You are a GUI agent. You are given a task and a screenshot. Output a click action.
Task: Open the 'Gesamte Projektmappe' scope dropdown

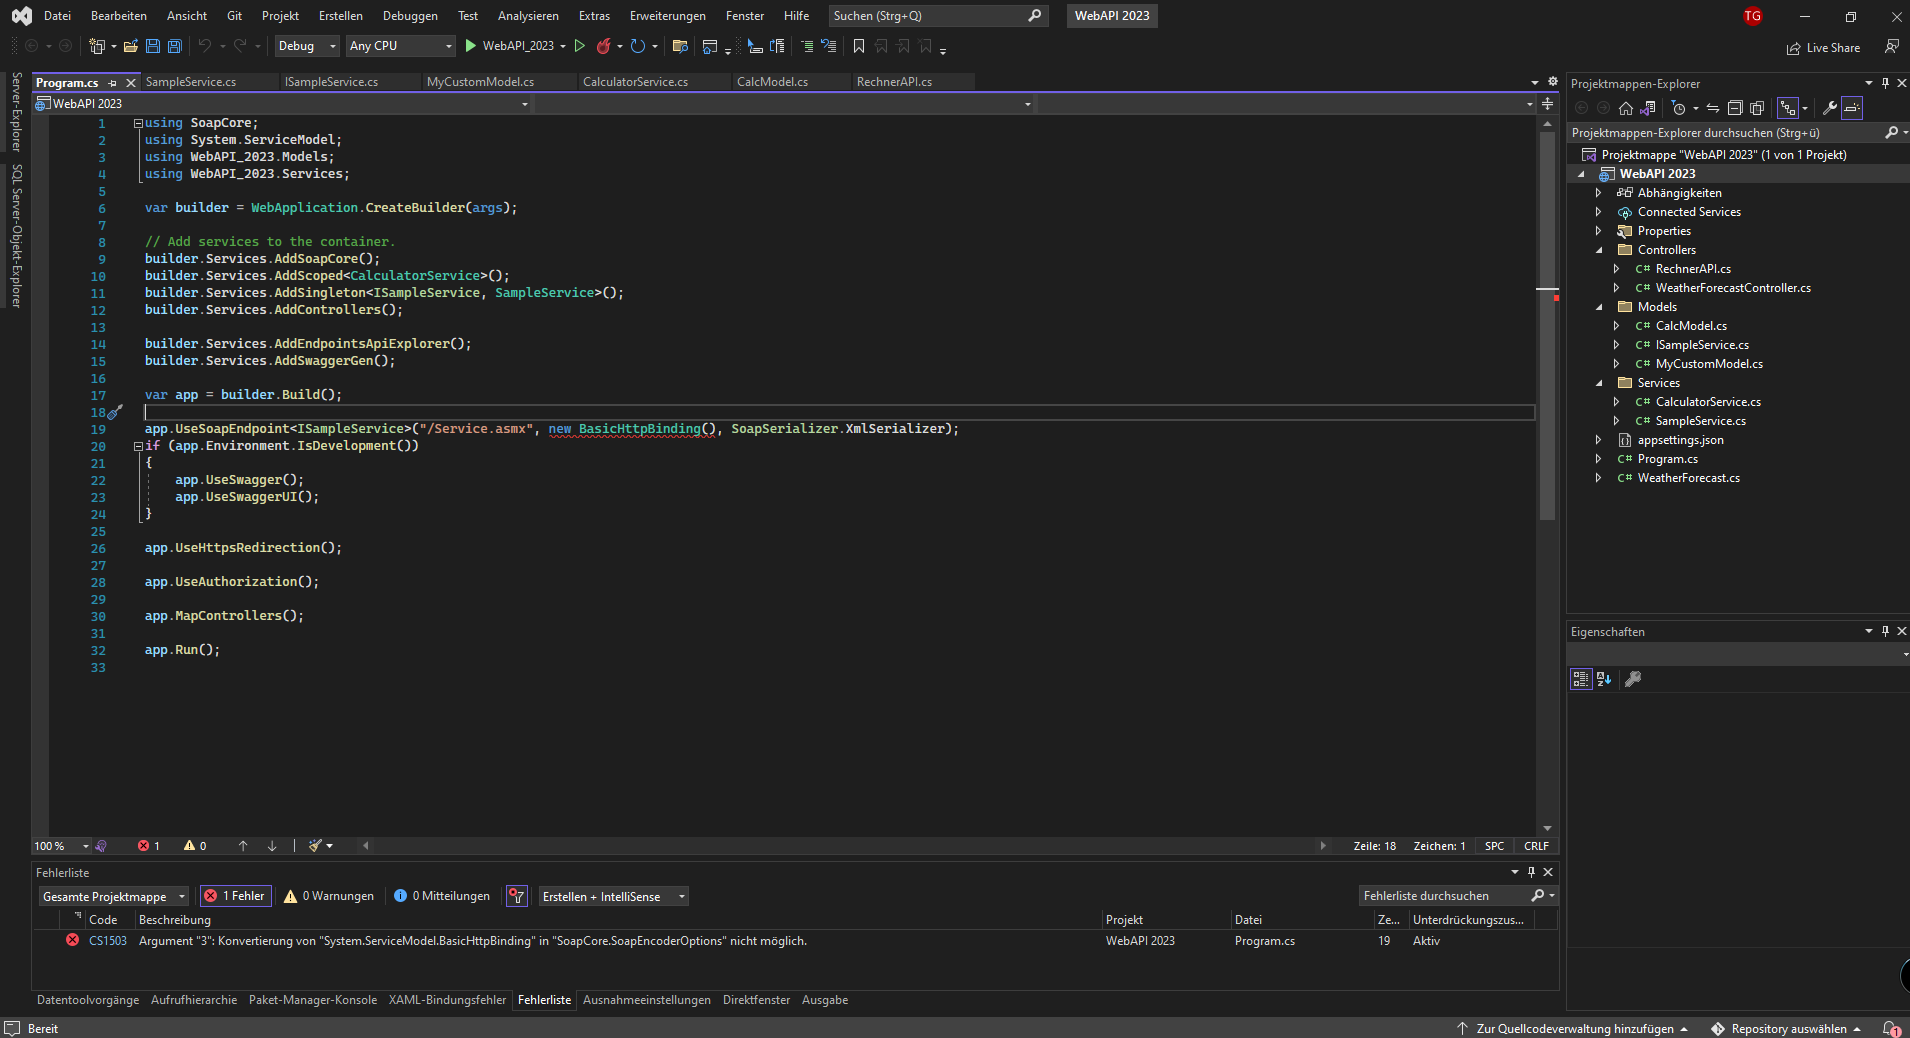[x=113, y=896]
